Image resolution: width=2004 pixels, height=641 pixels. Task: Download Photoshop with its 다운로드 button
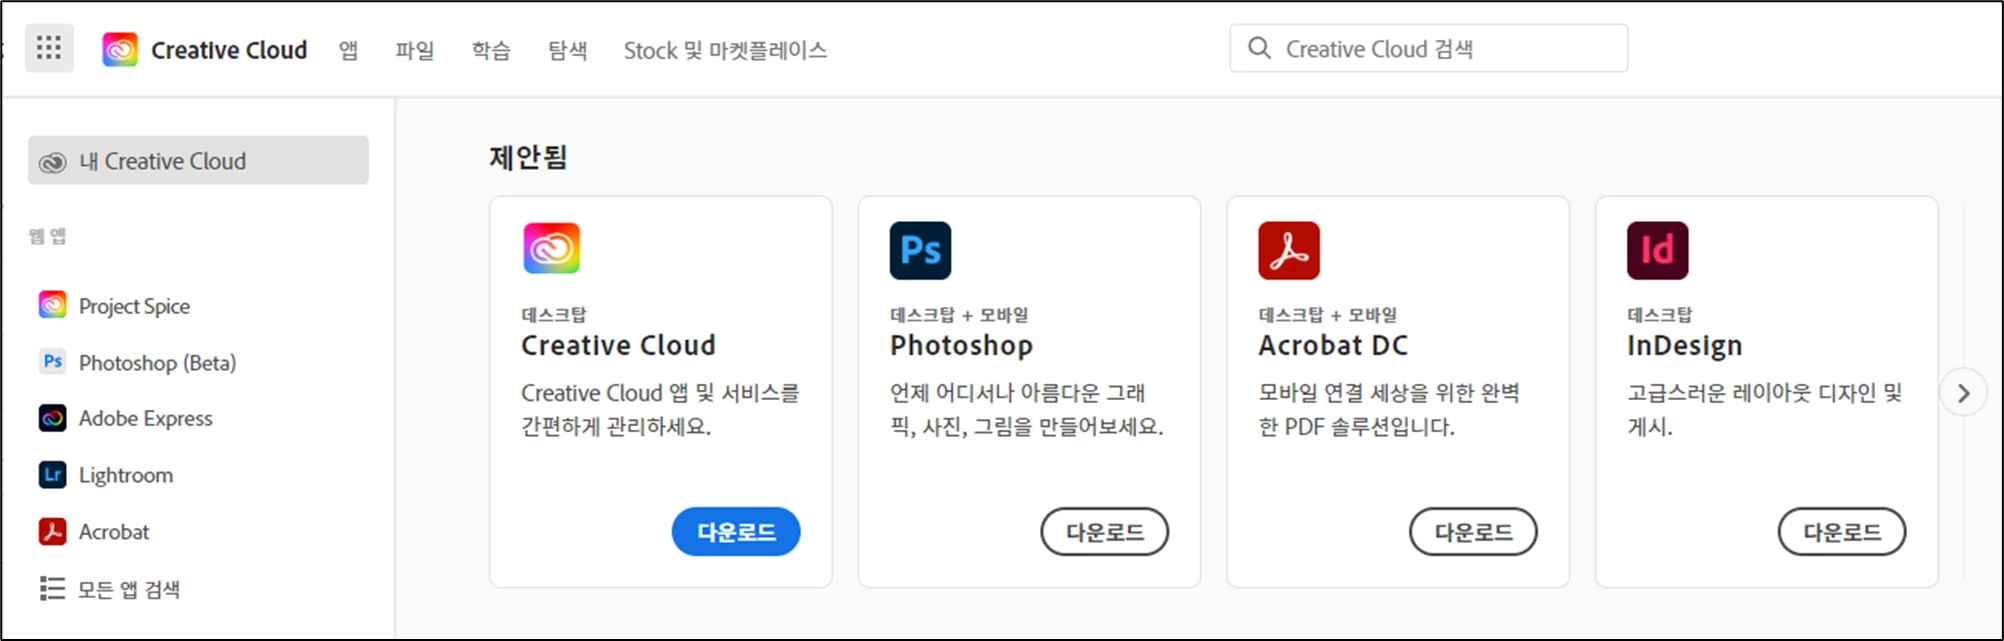pyautogui.click(x=1105, y=532)
